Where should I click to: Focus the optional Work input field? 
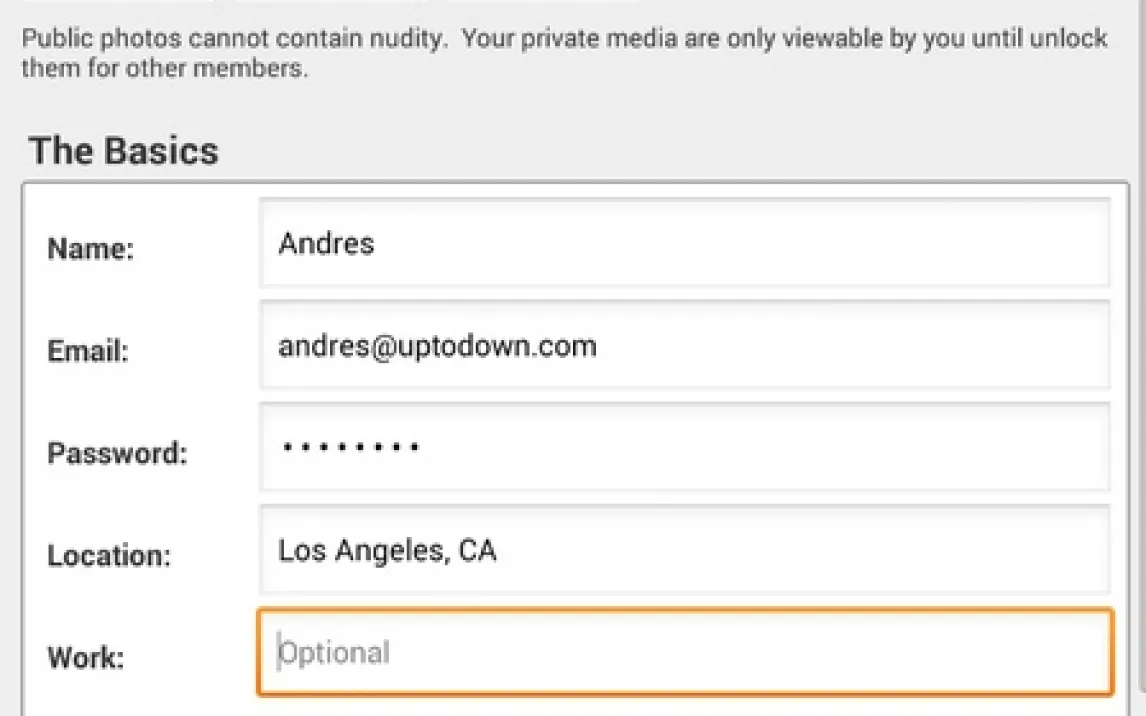(x=684, y=653)
